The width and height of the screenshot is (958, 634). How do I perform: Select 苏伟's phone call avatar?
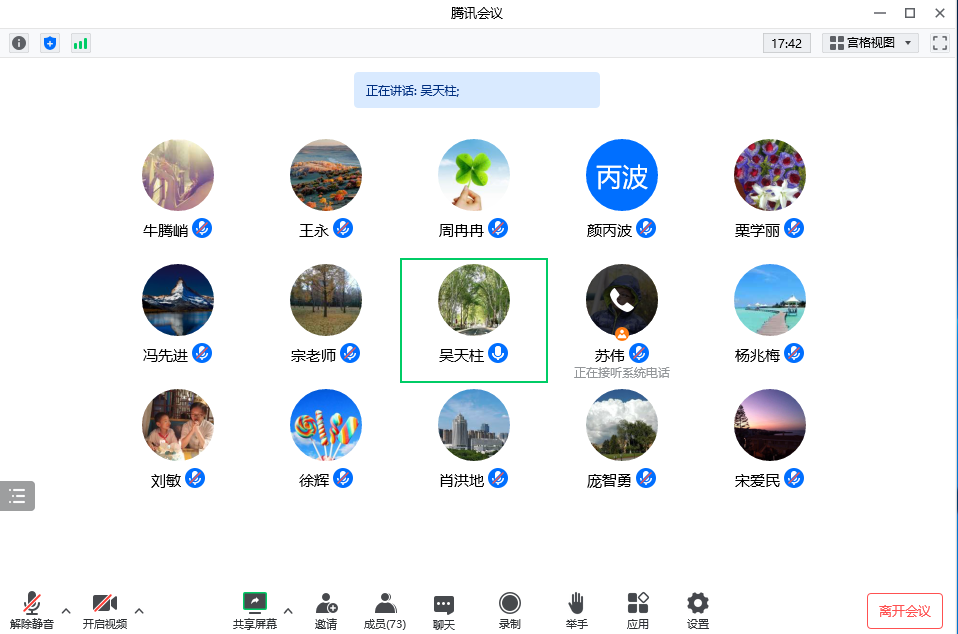[x=621, y=300]
